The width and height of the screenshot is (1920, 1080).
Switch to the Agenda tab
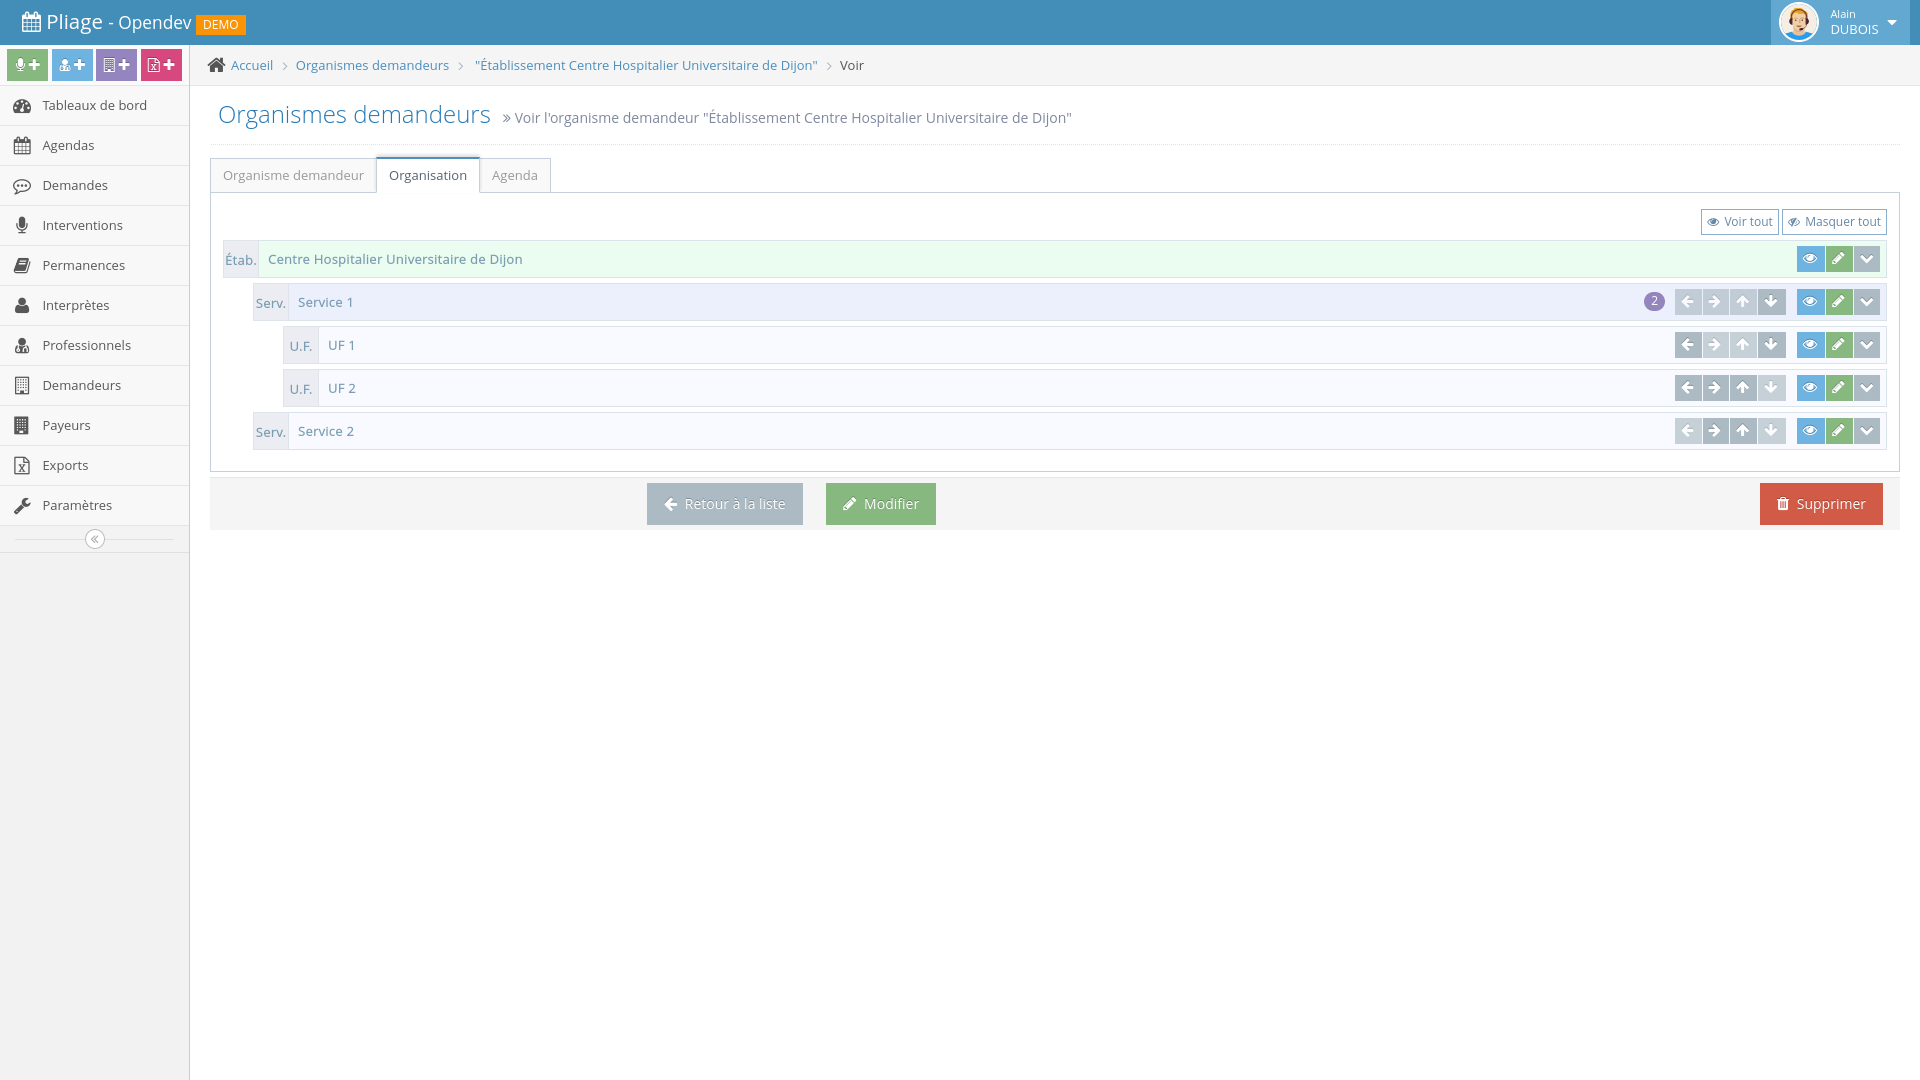coord(514,175)
